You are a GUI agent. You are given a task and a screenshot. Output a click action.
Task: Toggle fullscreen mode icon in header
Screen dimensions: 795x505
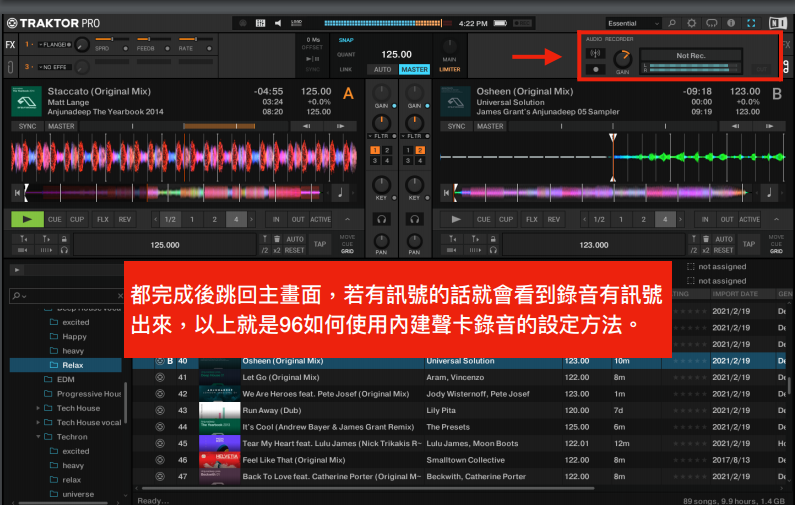pos(751,23)
